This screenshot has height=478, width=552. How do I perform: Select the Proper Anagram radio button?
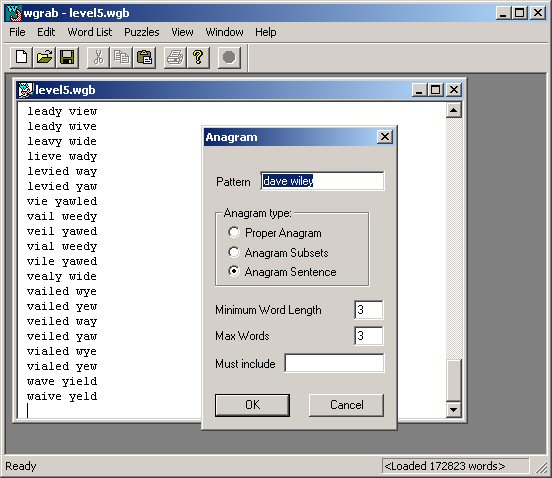click(234, 232)
